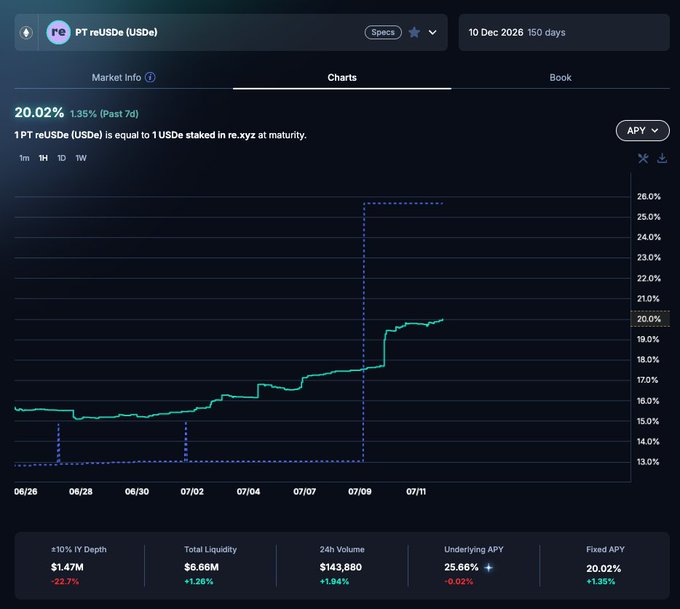Click the 10 Dec 2026 maturity selector
The width and height of the screenshot is (680, 609).
point(564,33)
